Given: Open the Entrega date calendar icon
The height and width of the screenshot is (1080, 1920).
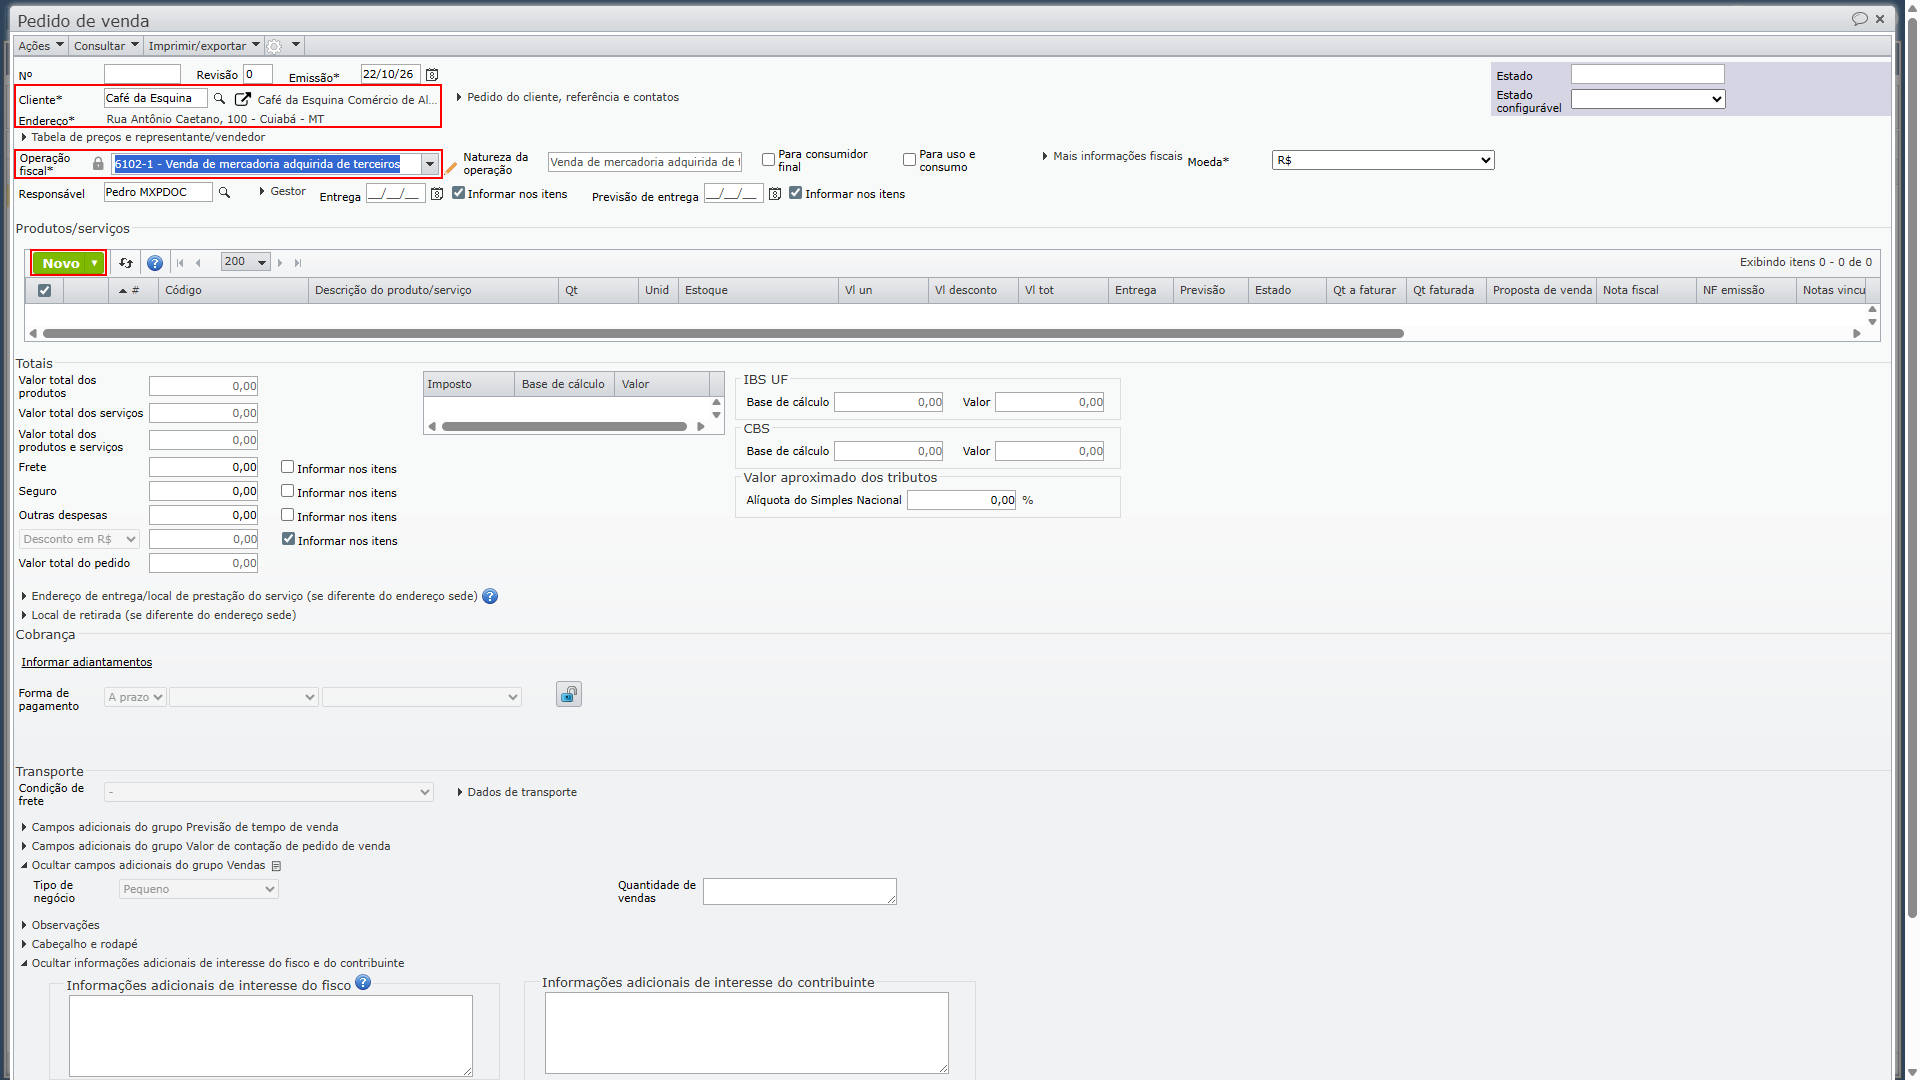Looking at the screenshot, I should [437, 194].
